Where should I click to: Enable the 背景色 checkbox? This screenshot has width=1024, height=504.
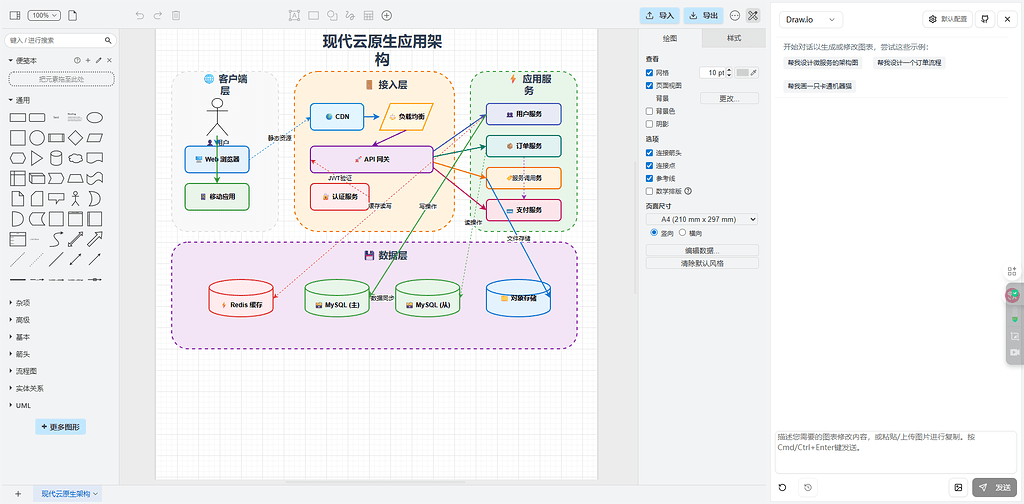point(649,111)
